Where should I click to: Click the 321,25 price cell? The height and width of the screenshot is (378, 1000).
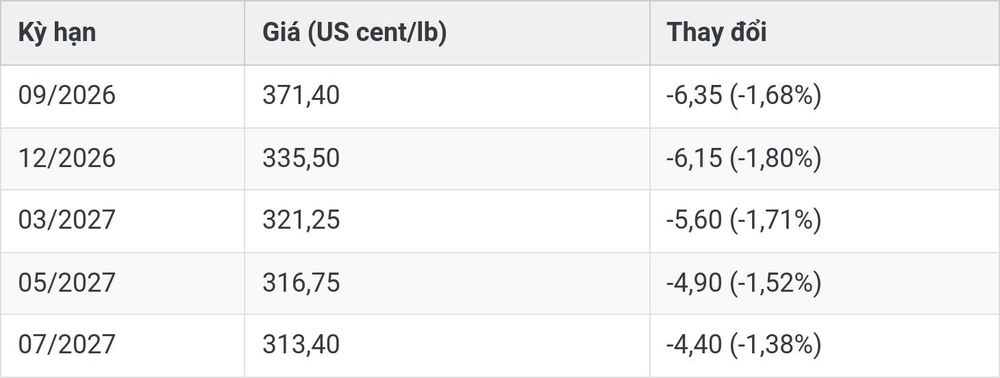click(x=447, y=221)
